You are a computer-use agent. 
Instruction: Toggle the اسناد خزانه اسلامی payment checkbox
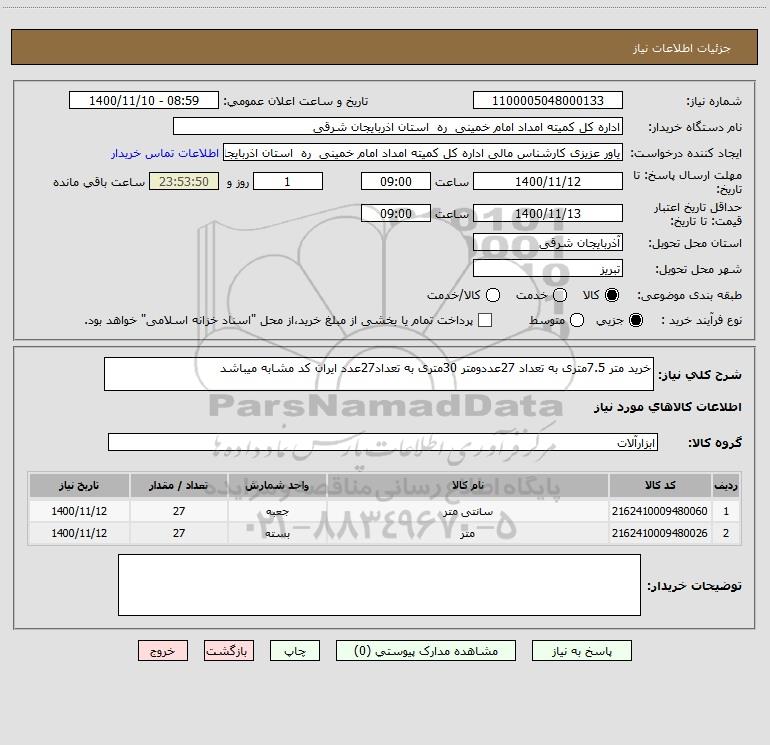(x=485, y=320)
